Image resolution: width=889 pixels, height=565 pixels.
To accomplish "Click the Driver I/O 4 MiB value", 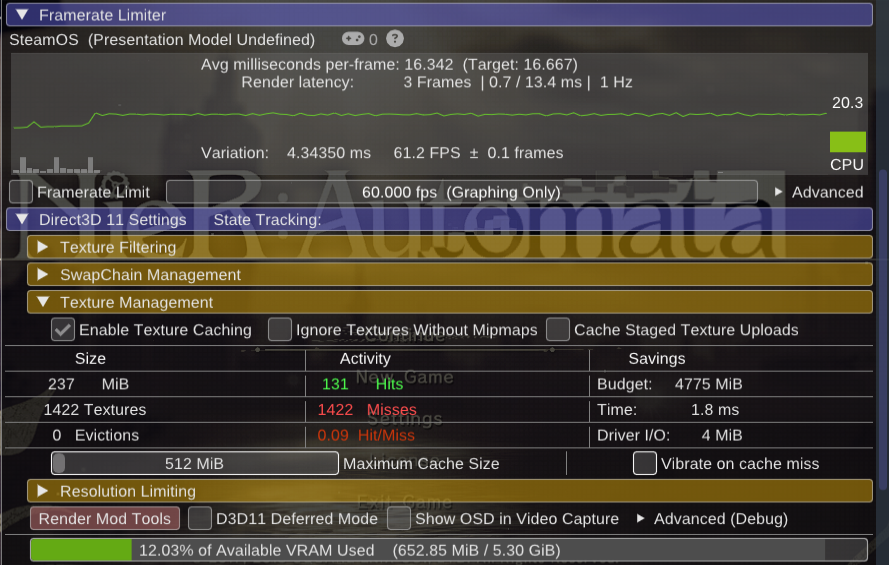I will coord(669,435).
